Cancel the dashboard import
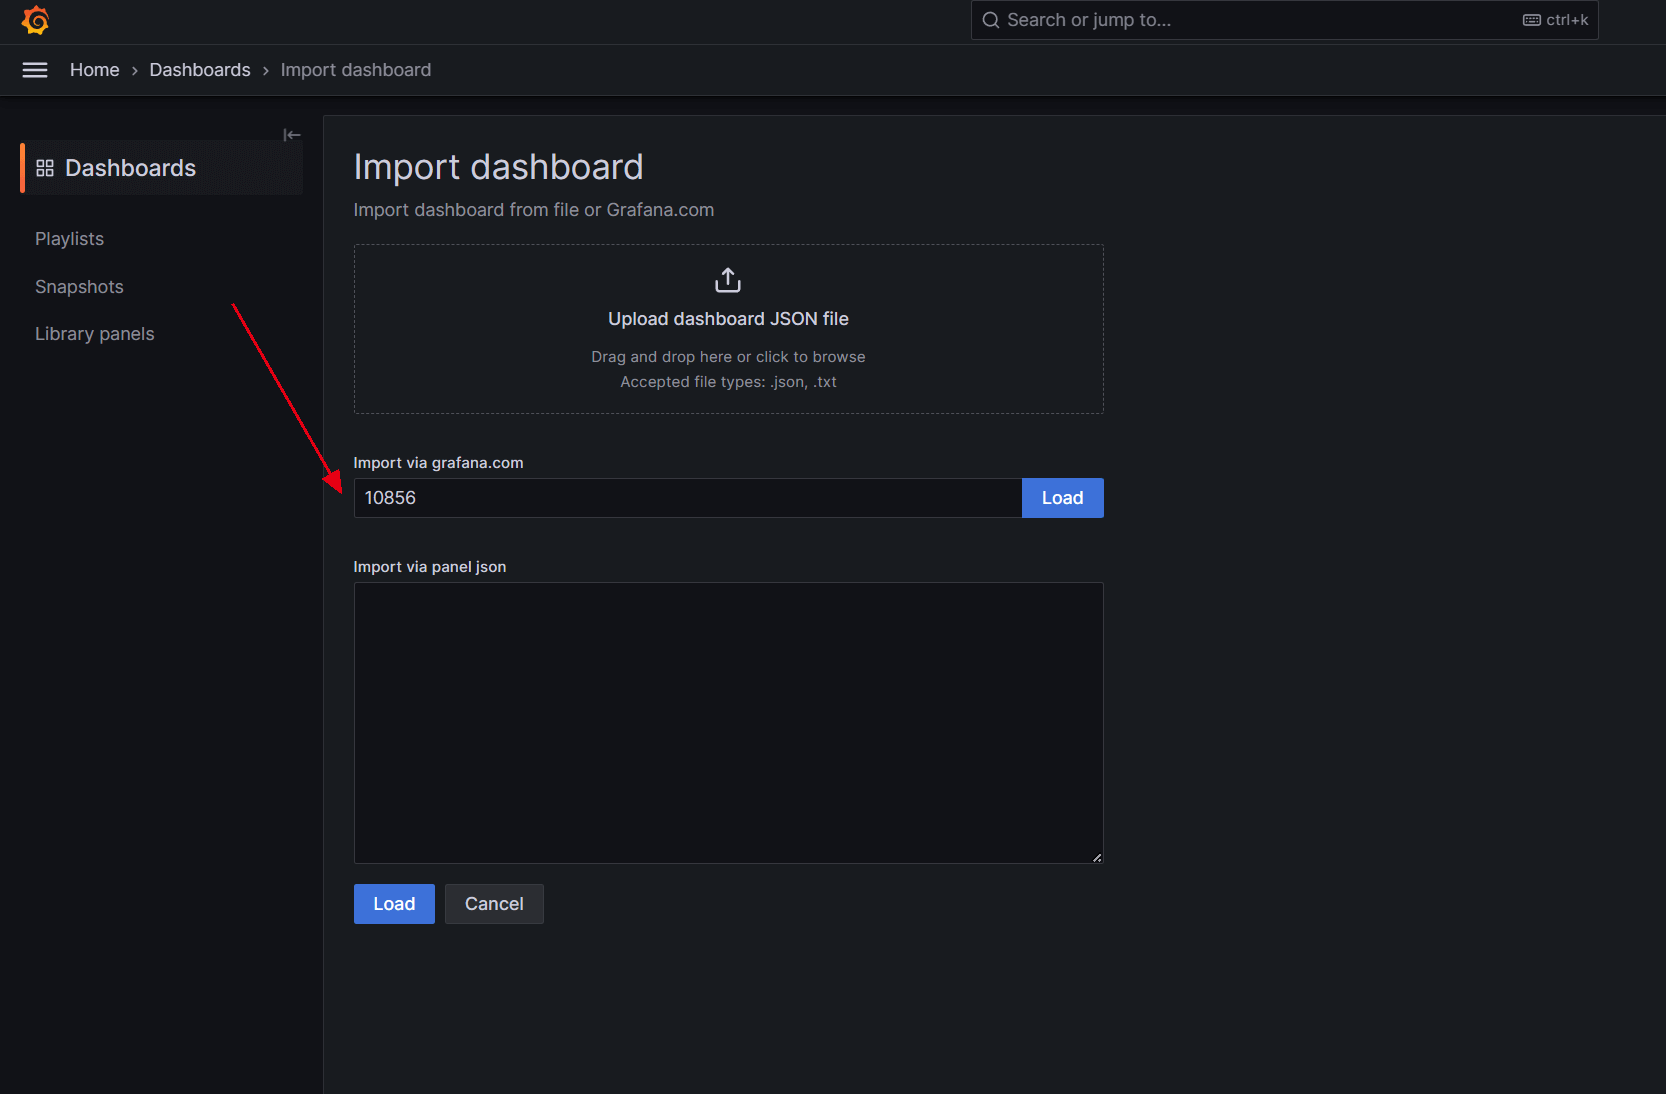The height and width of the screenshot is (1094, 1666). [x=494, y=904]
